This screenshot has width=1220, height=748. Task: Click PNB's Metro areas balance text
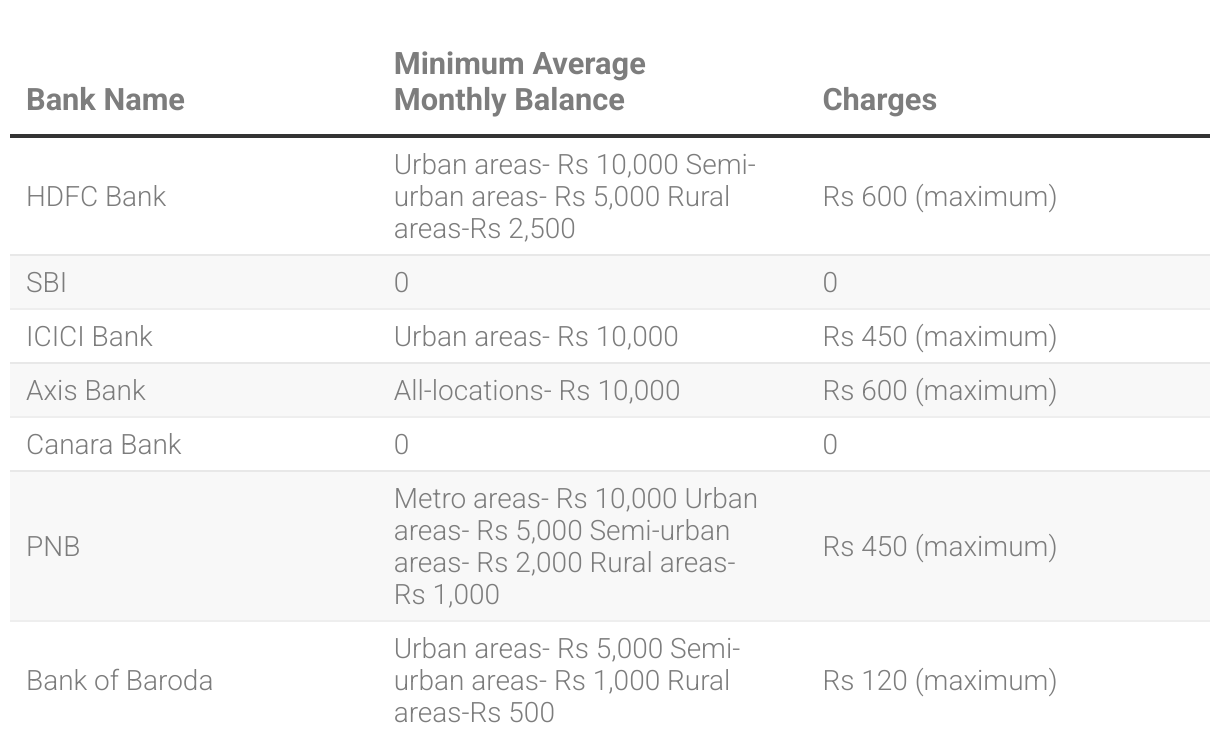576,547
